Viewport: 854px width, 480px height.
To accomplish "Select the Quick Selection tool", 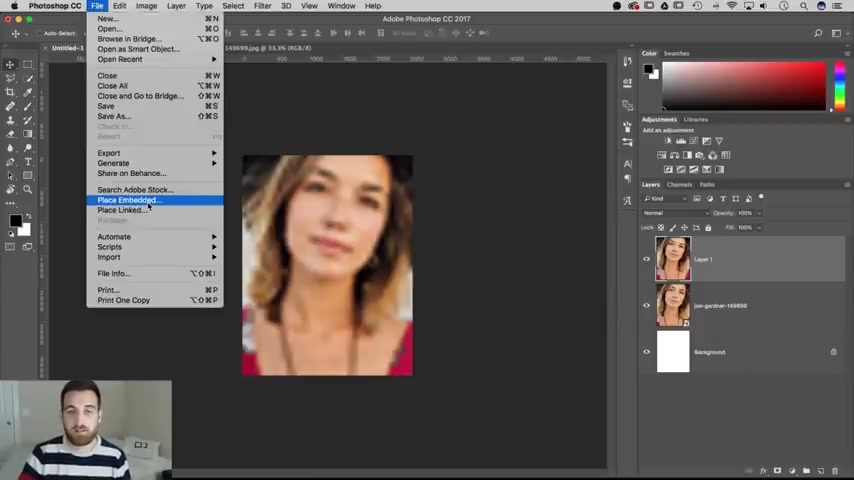I will click(28, 78).
